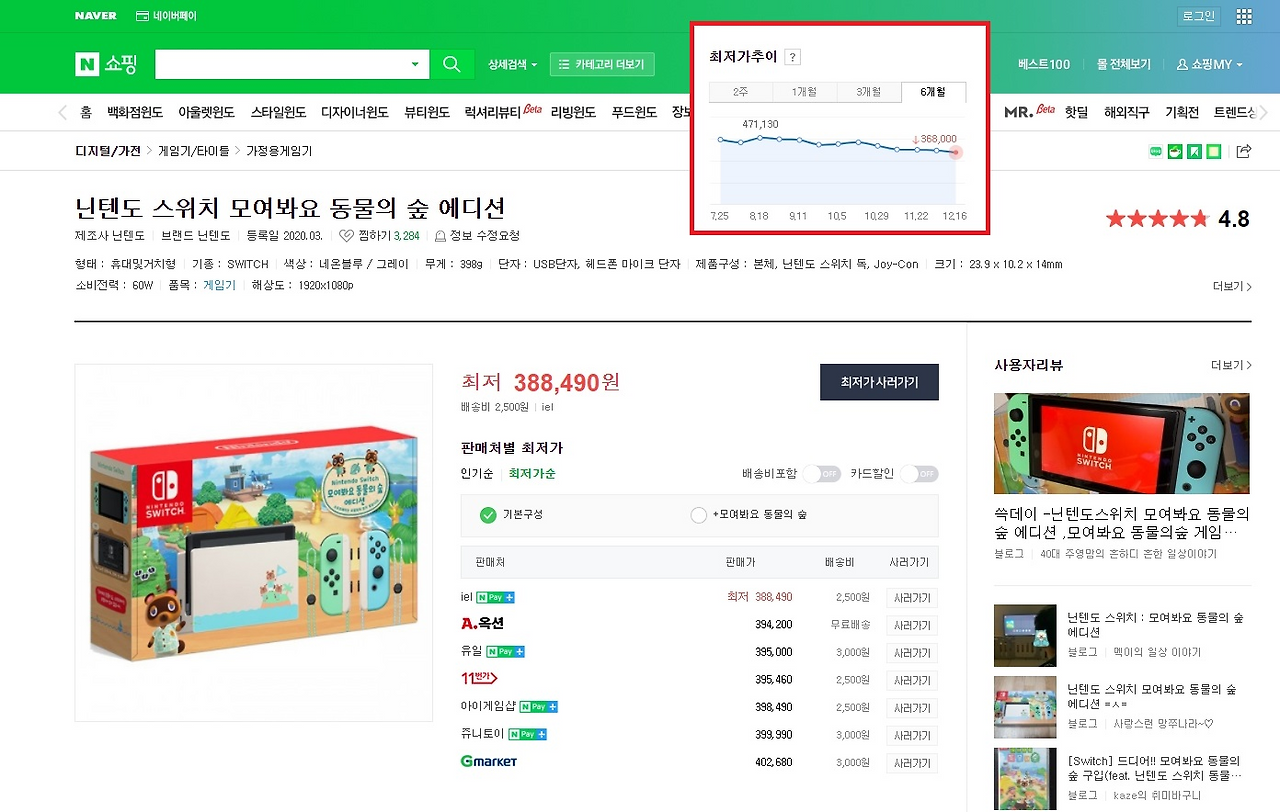Select the 3개월 price trend tab

869,92
